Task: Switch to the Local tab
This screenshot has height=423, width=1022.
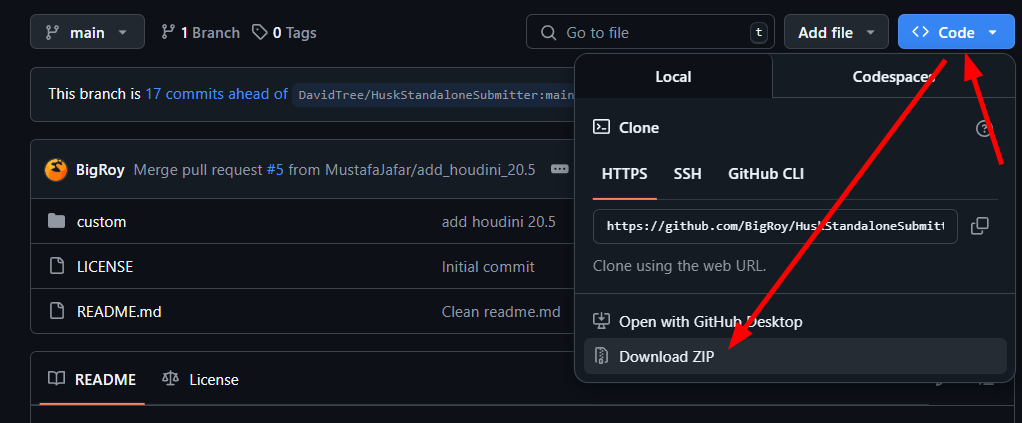Action: [x=673, y=76]
